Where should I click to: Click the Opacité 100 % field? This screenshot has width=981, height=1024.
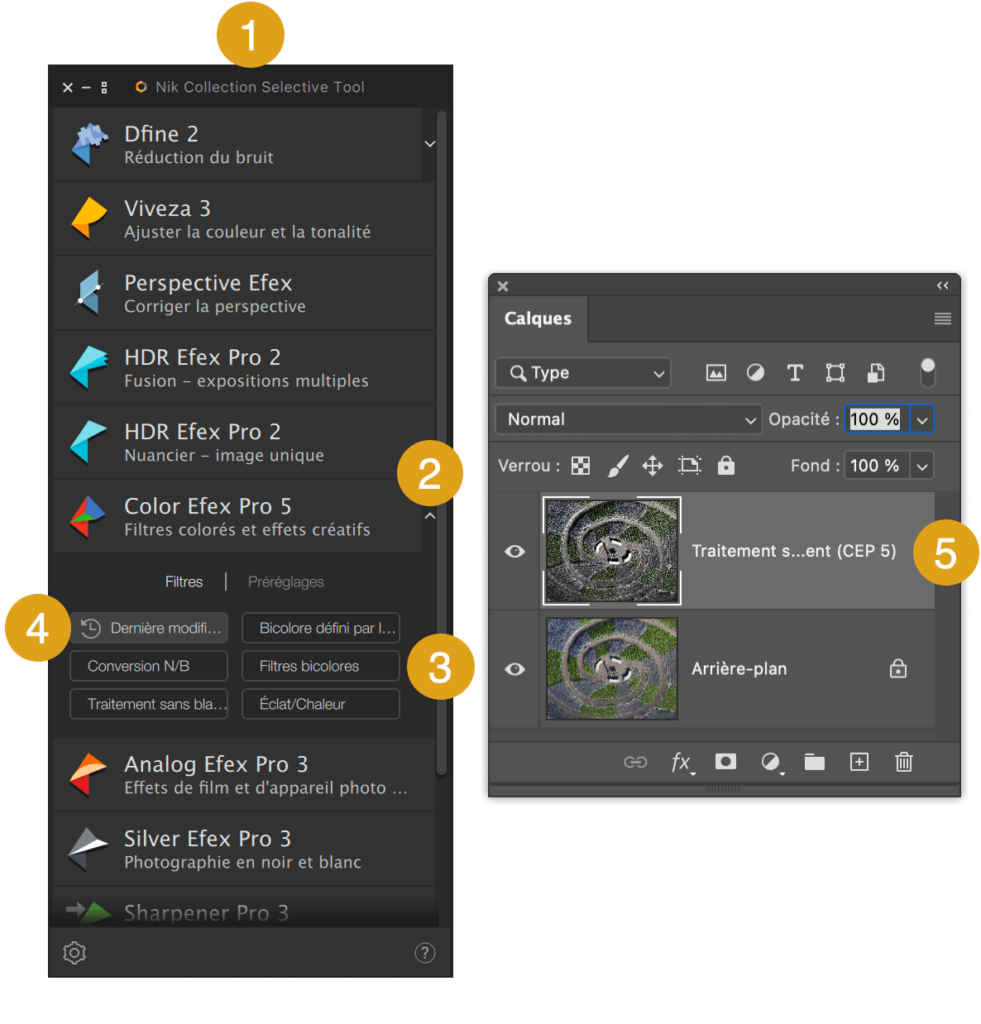click(876, 419)
